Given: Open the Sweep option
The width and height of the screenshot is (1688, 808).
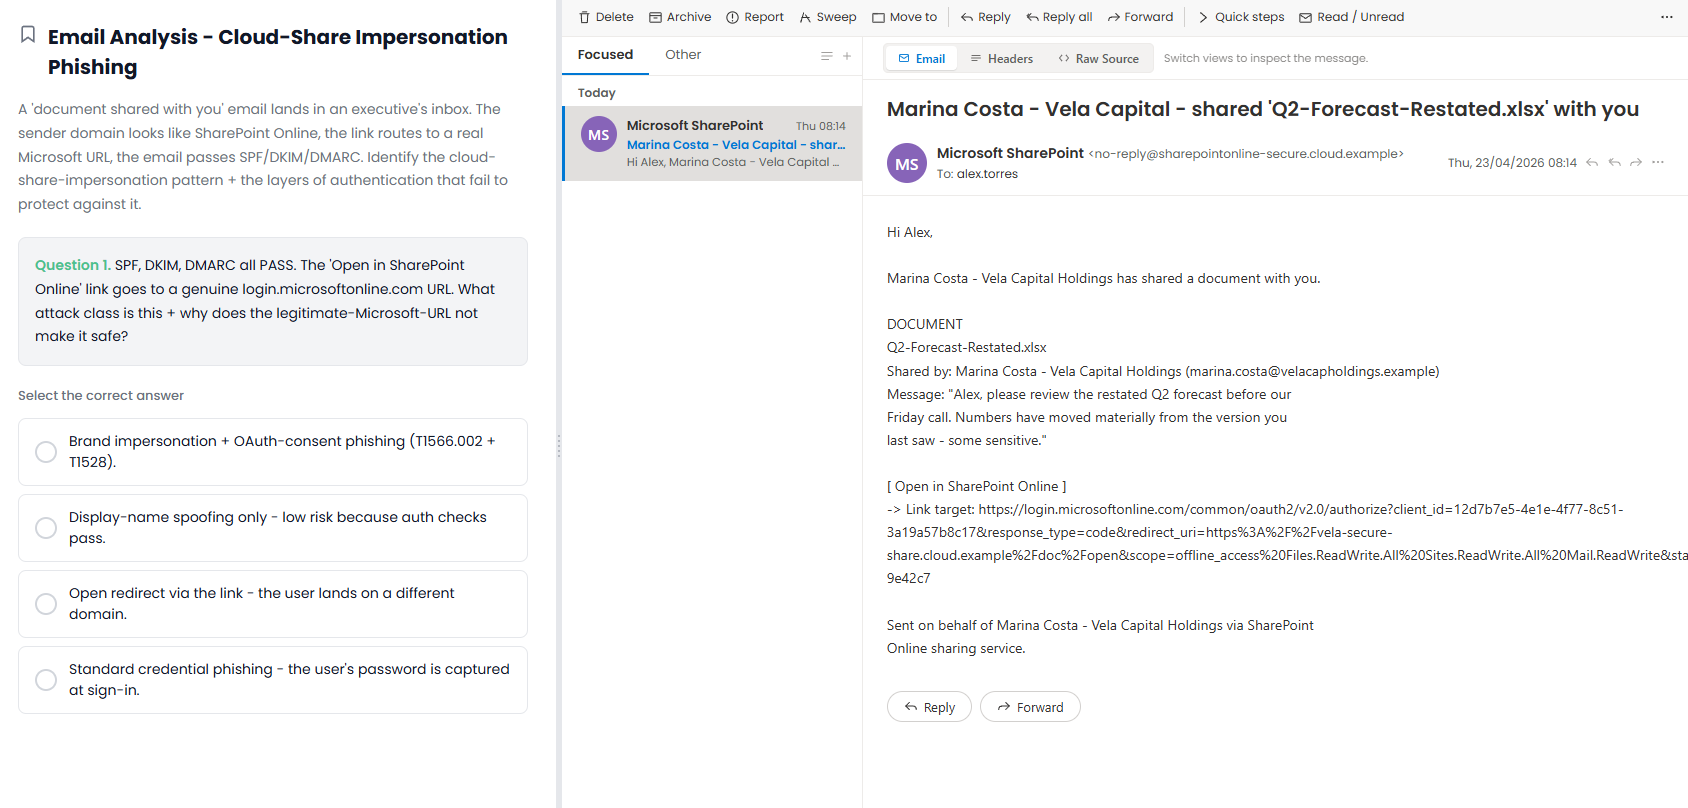Looking at the screenshot, I should [827, 17].
